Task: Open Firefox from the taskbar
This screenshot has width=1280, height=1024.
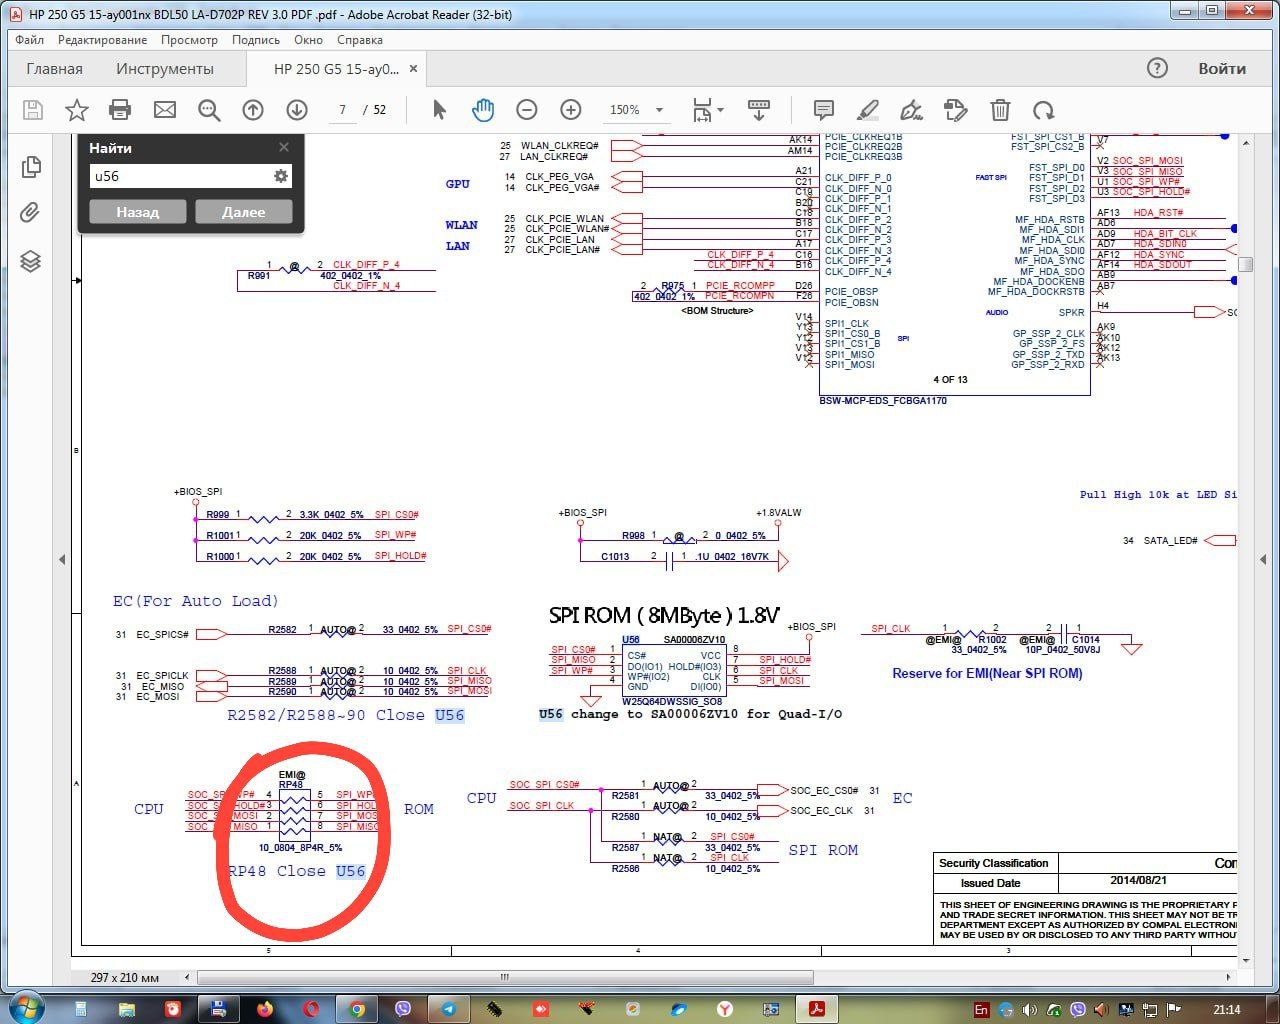Action: click(x=265, y=1009)
